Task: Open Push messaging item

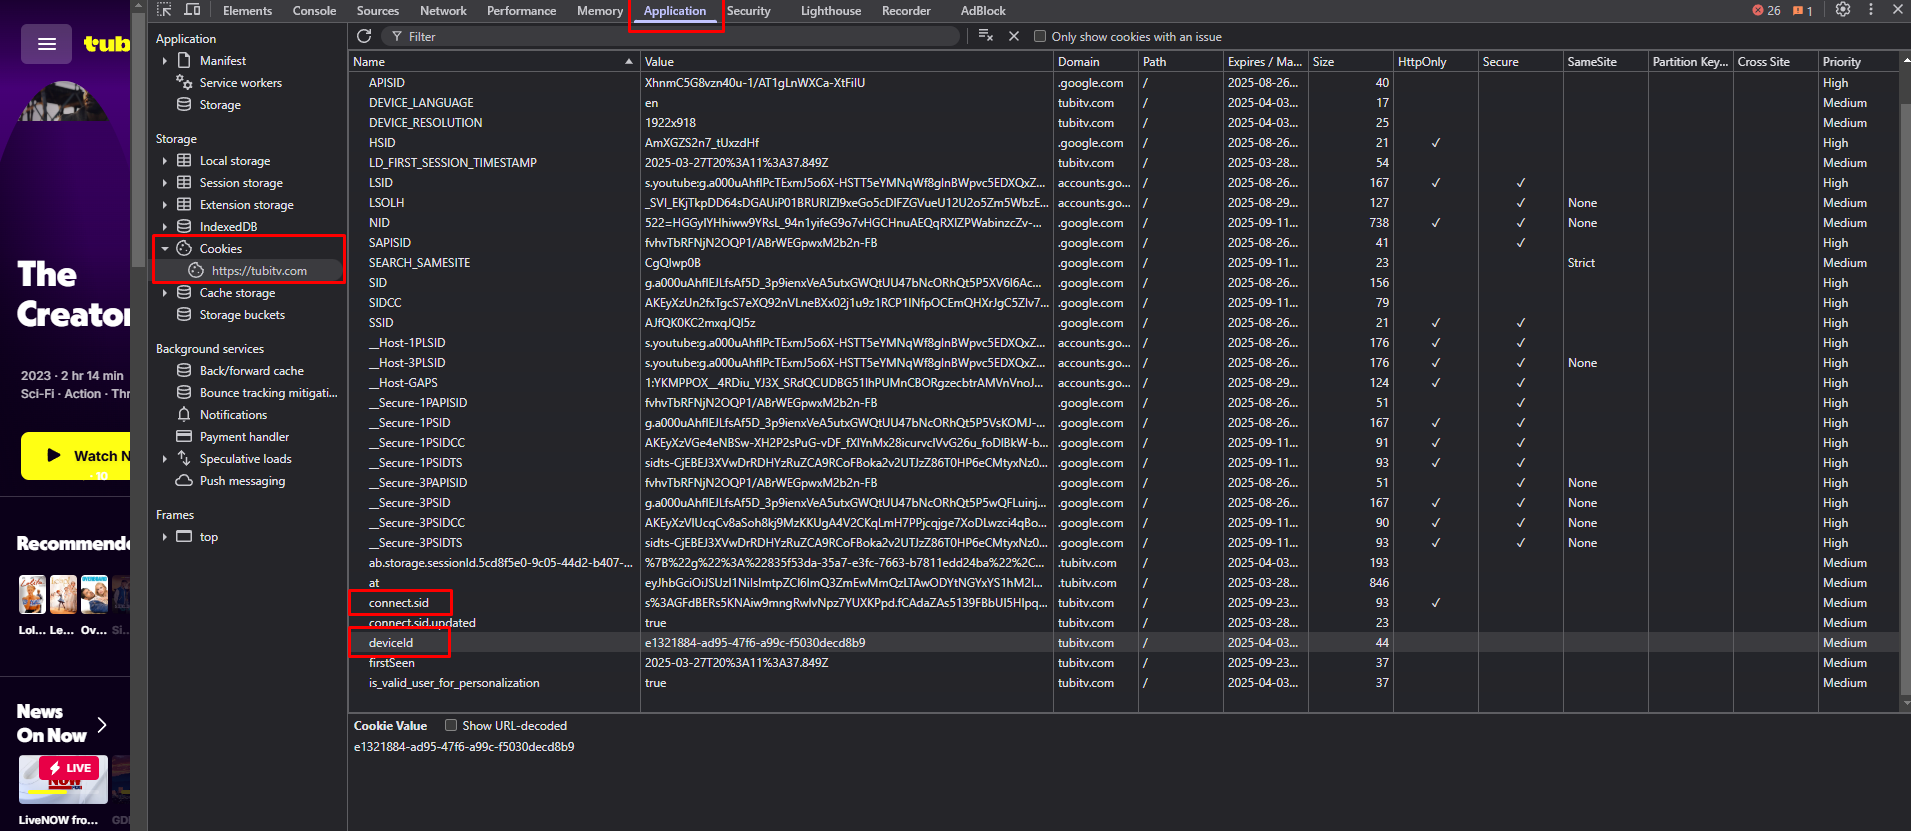Action: click(x=242, y=481)
